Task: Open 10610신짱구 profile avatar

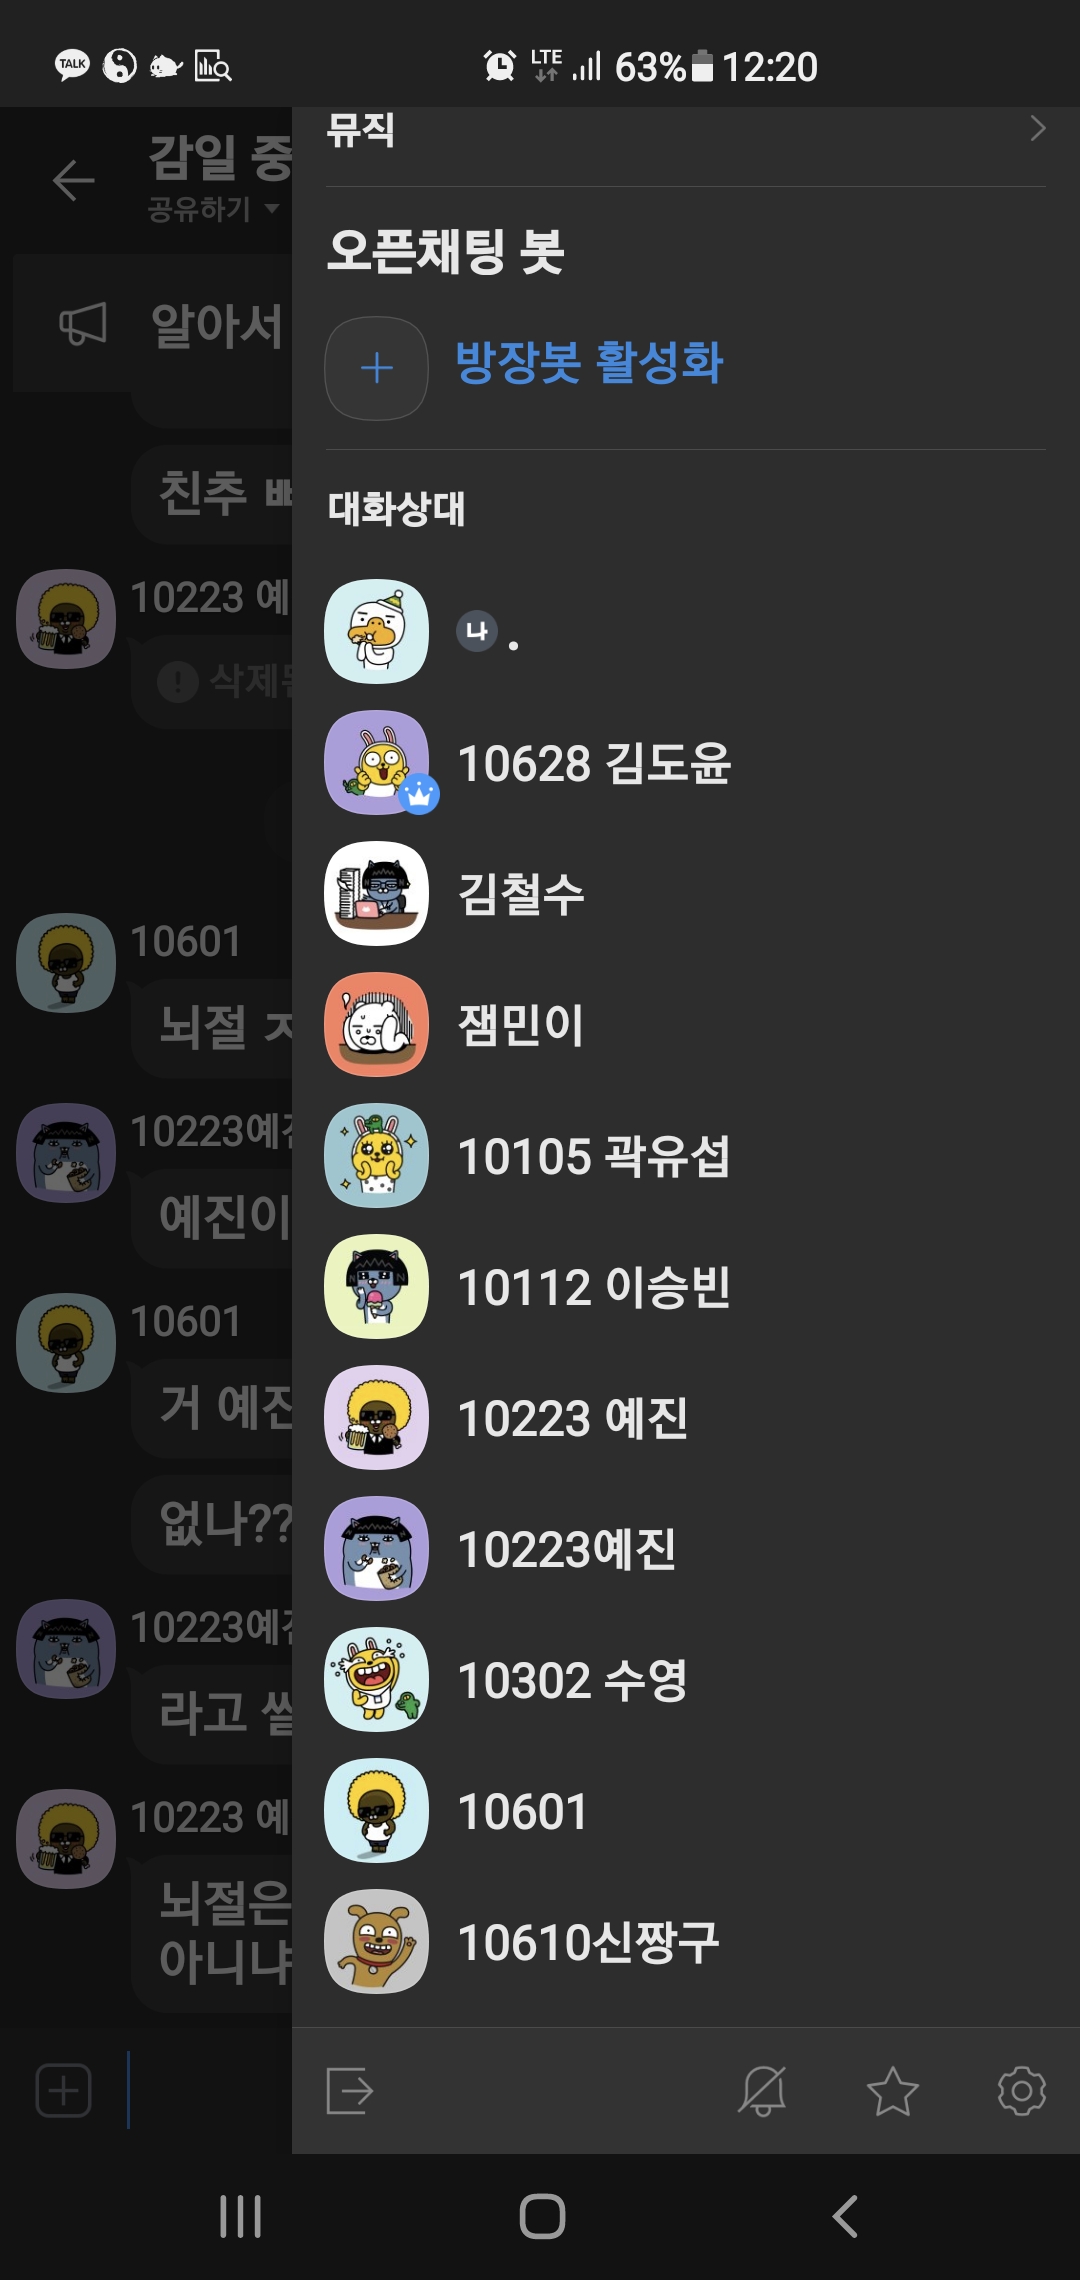Action: pos(376,1942)
